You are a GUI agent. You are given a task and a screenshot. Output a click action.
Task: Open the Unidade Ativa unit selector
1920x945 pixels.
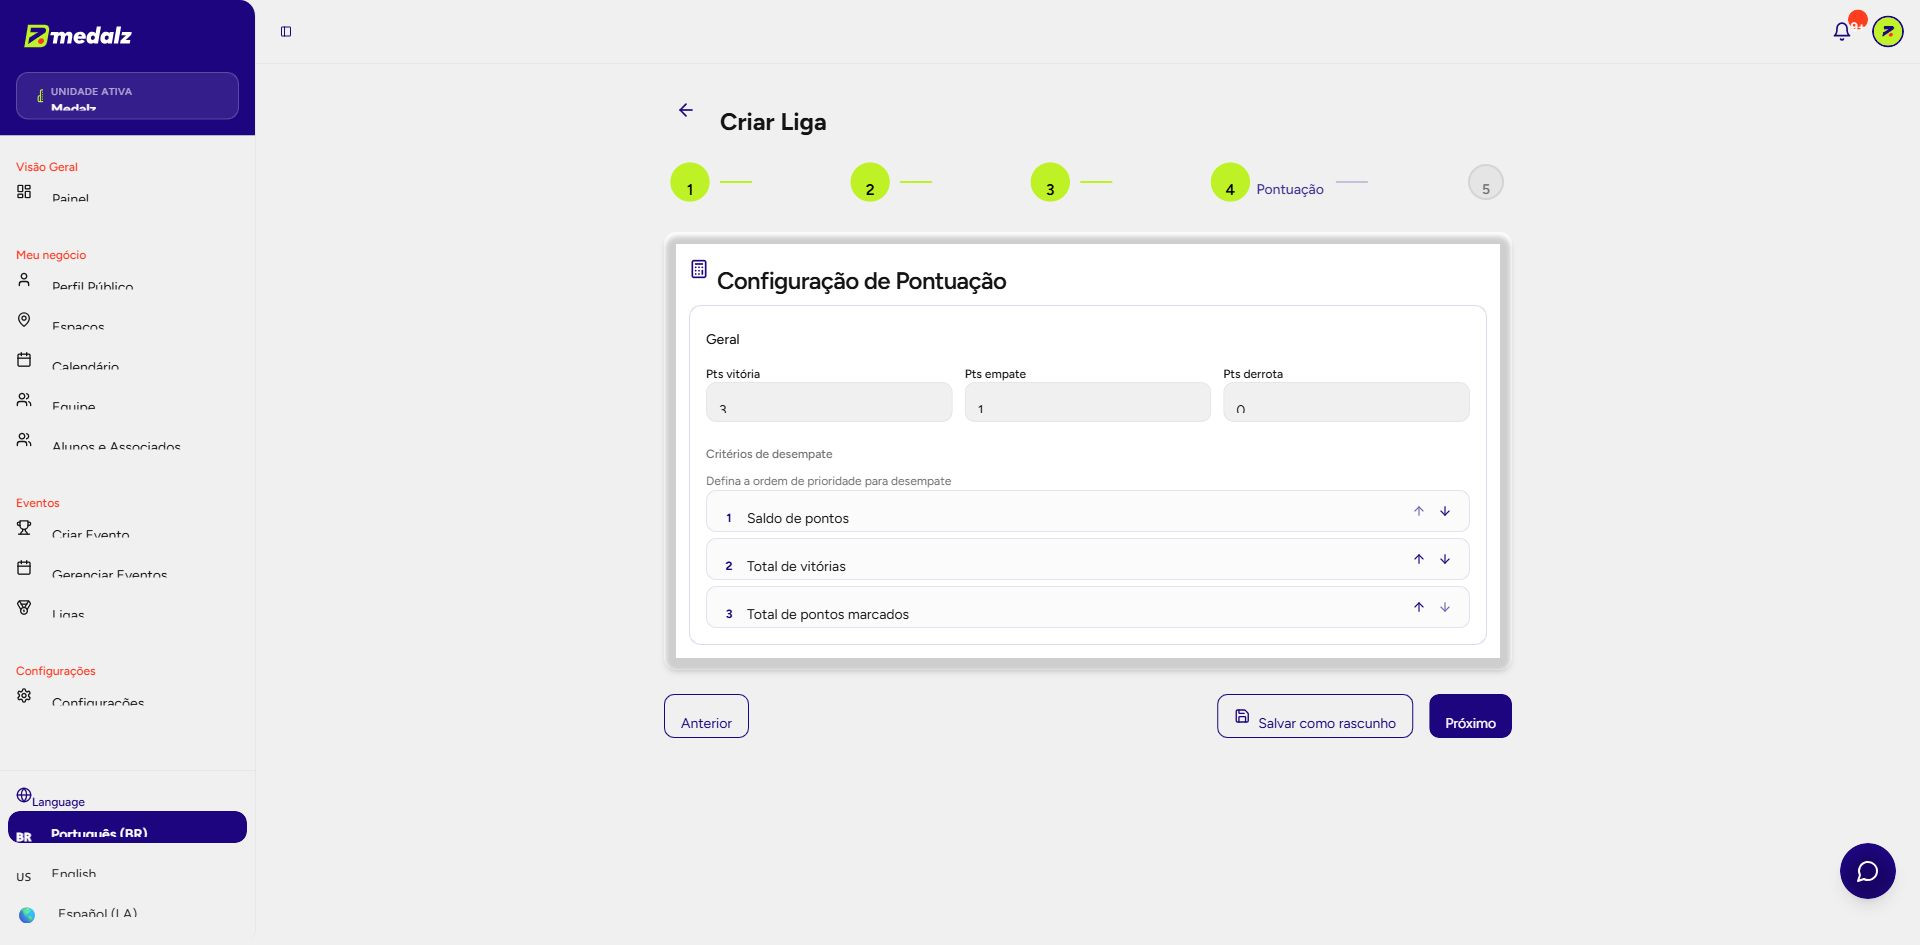point(127,96)
